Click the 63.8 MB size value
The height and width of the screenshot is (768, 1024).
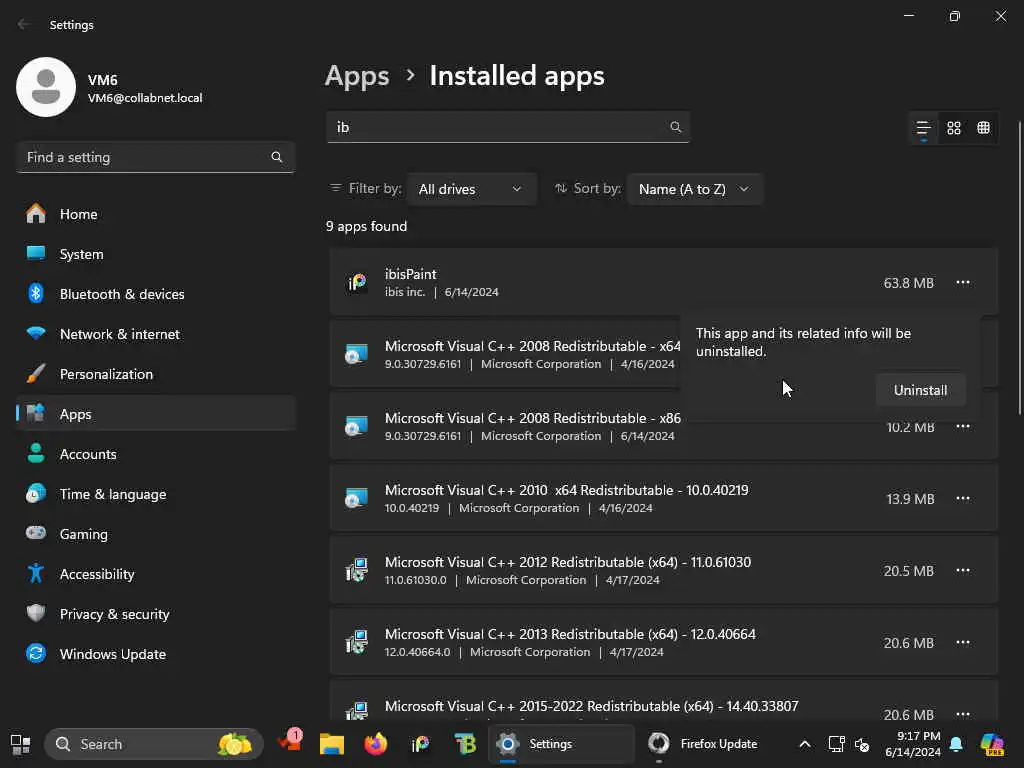point(908,283)
